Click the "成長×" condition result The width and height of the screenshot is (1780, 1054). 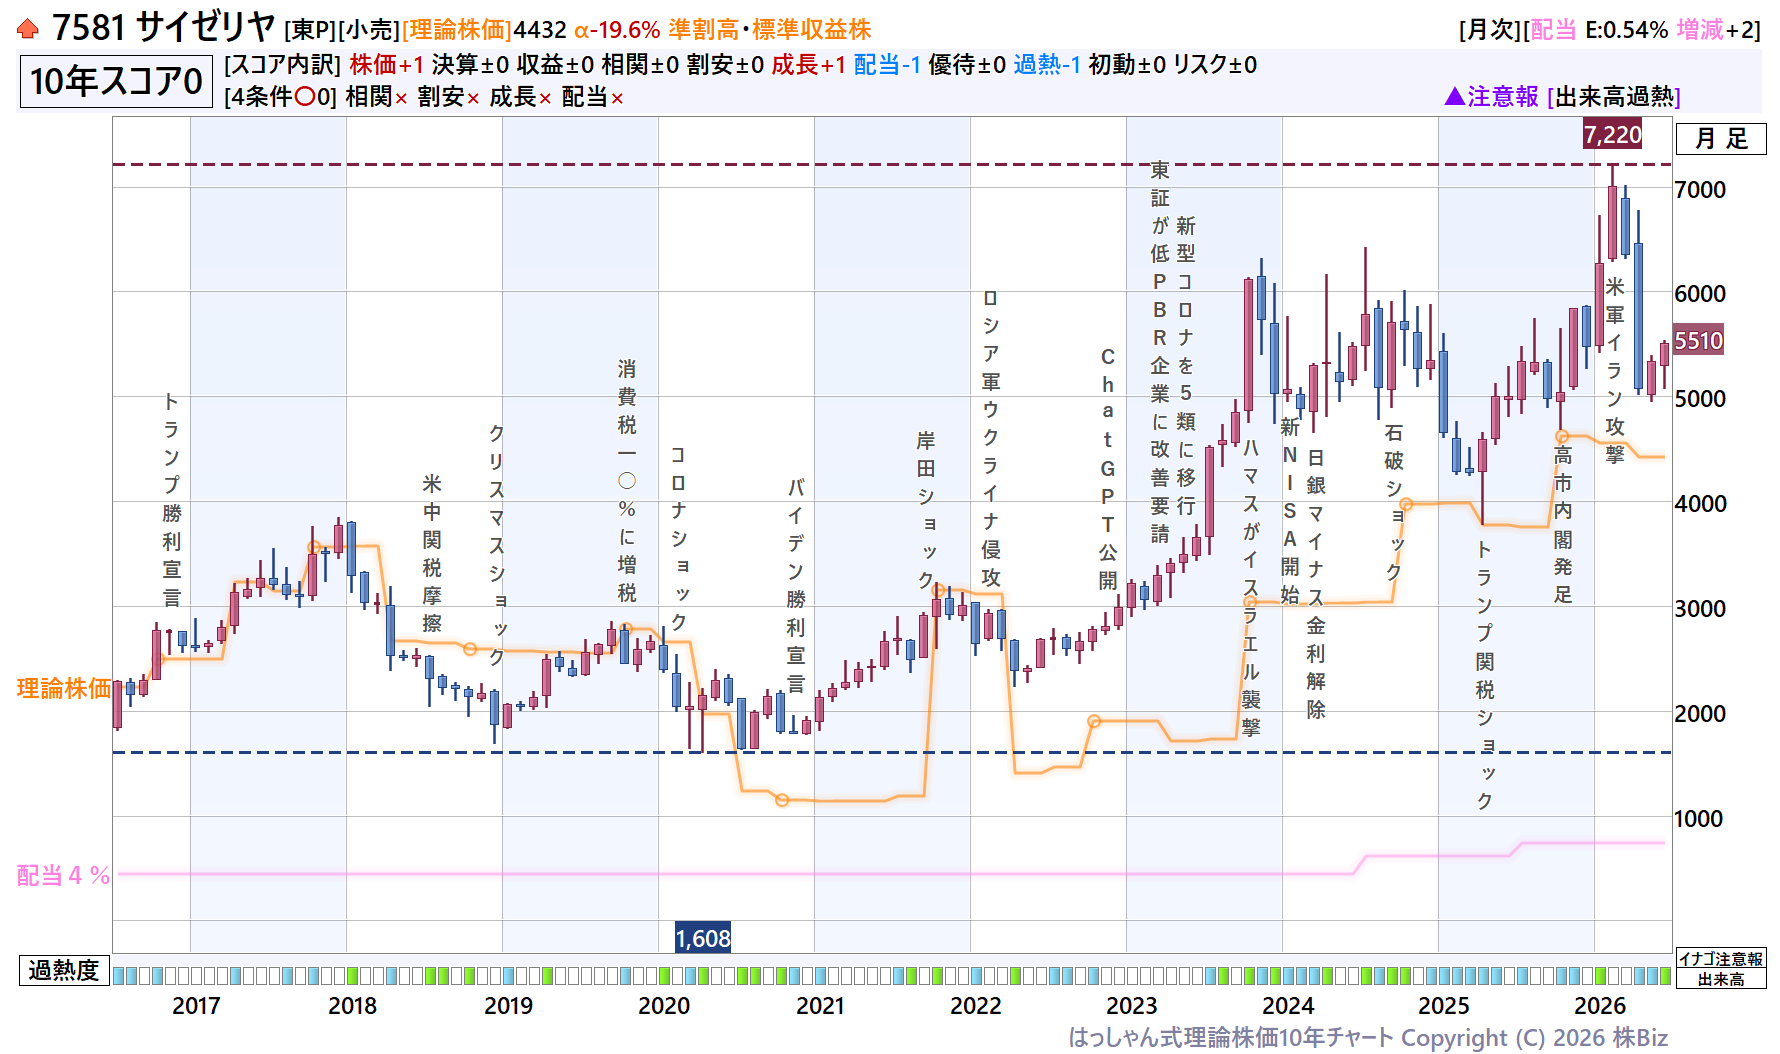[521, 97]
